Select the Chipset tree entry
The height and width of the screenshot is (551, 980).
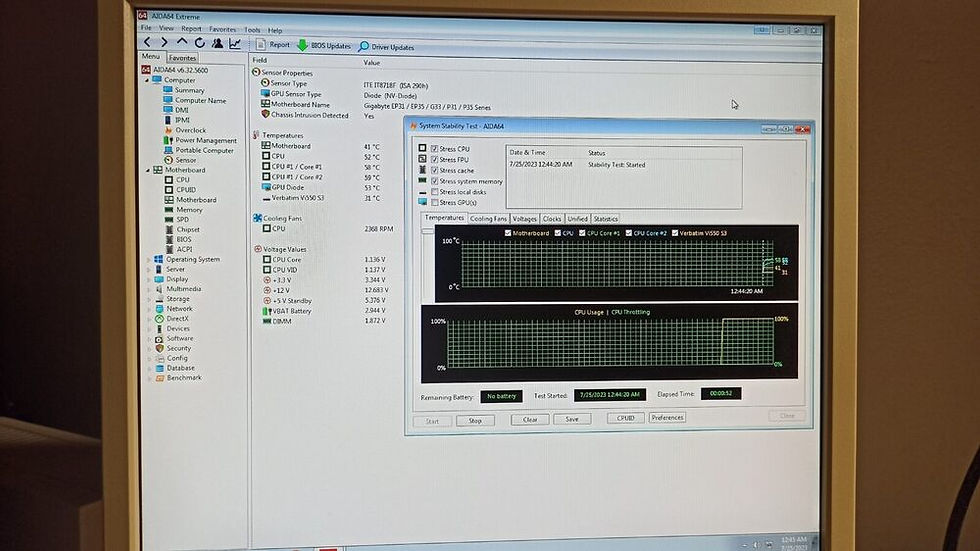click(x=188, y=229)
